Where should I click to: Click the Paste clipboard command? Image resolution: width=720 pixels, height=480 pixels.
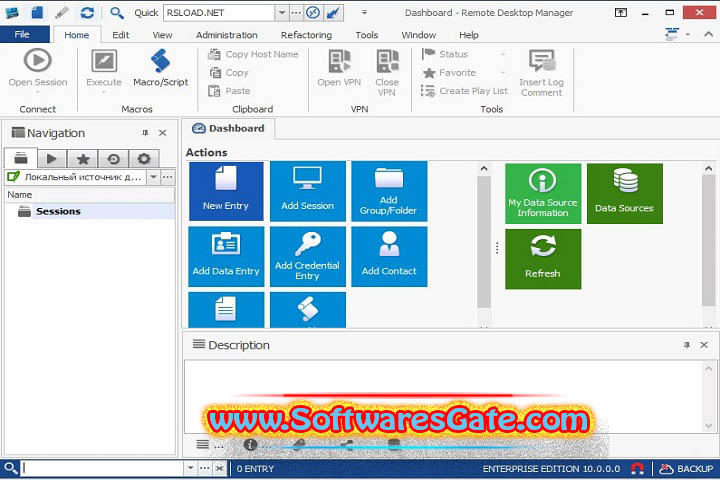[x=229, y=91]
